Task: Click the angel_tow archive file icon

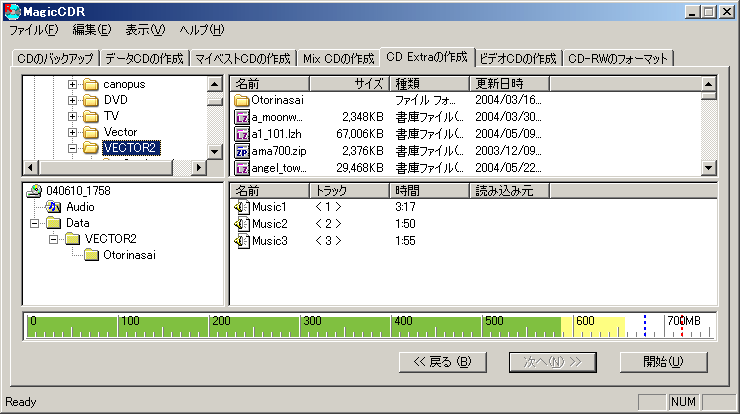Action: tap(242, 168)
